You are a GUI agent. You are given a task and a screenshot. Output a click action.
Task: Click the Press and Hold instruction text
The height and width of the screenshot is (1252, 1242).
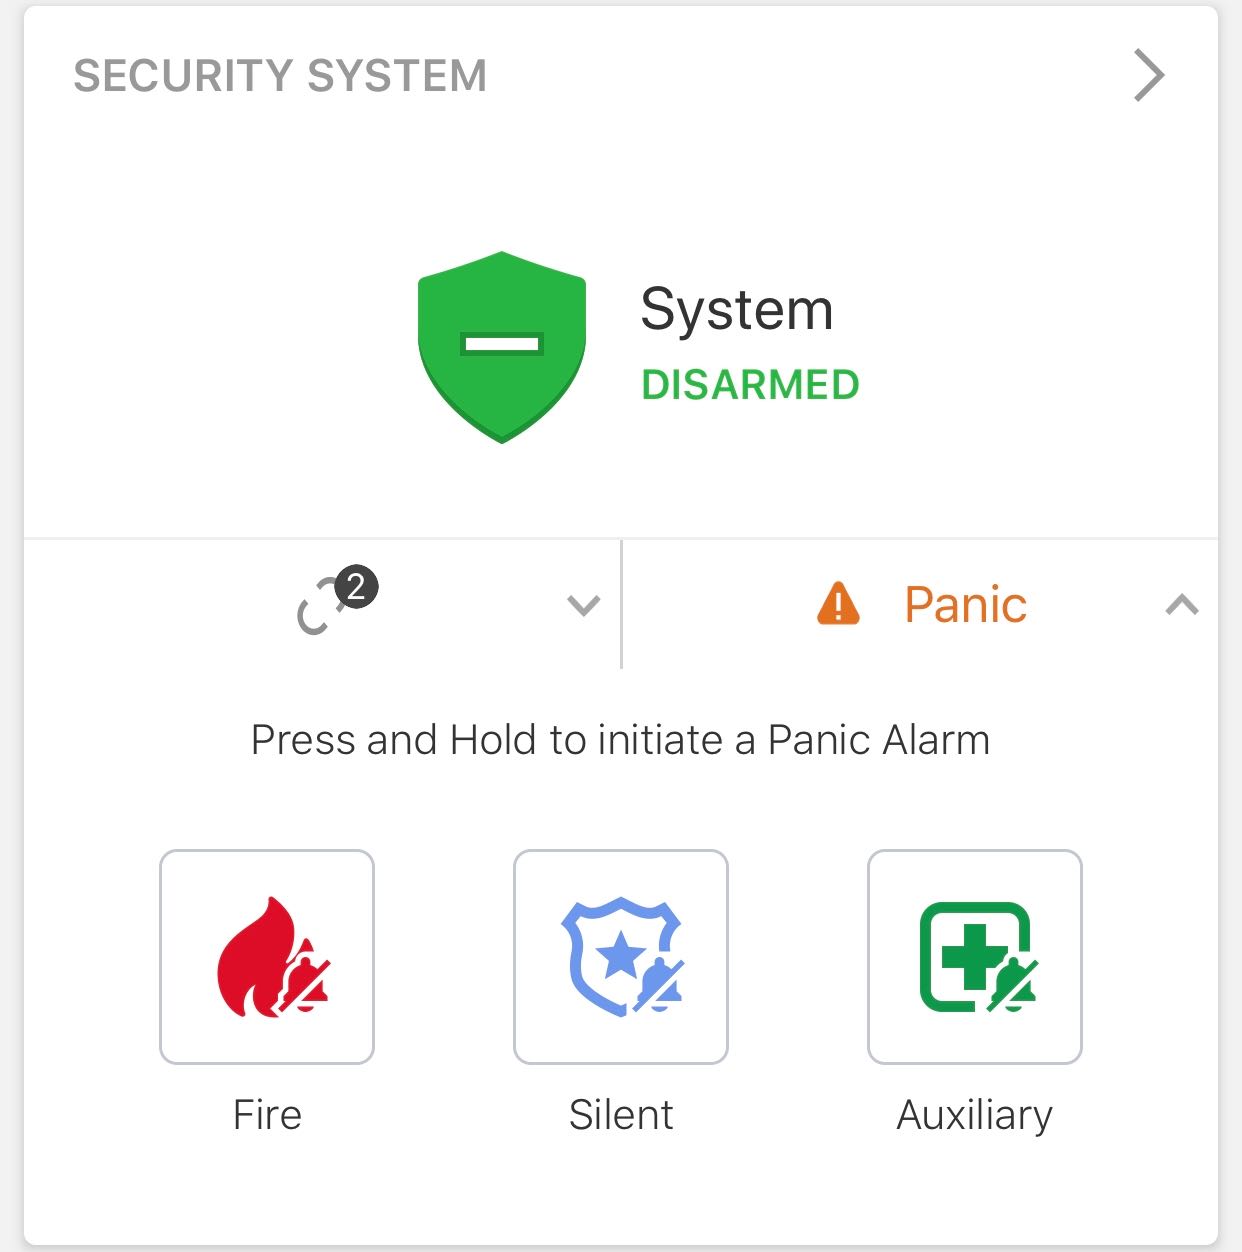coord(620,740)
